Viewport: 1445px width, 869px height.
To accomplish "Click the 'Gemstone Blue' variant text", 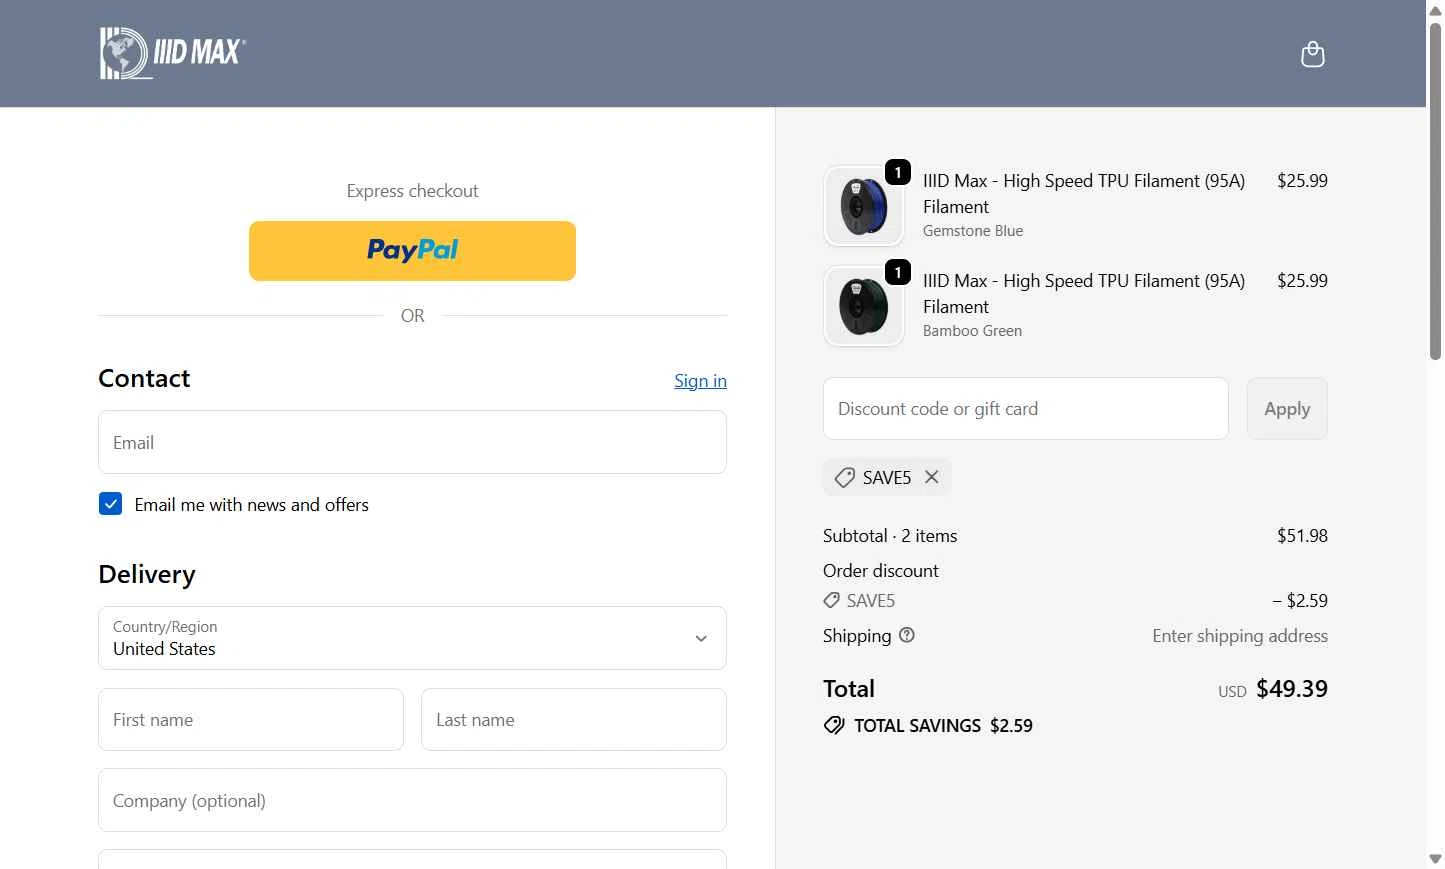I will (973, 231).
